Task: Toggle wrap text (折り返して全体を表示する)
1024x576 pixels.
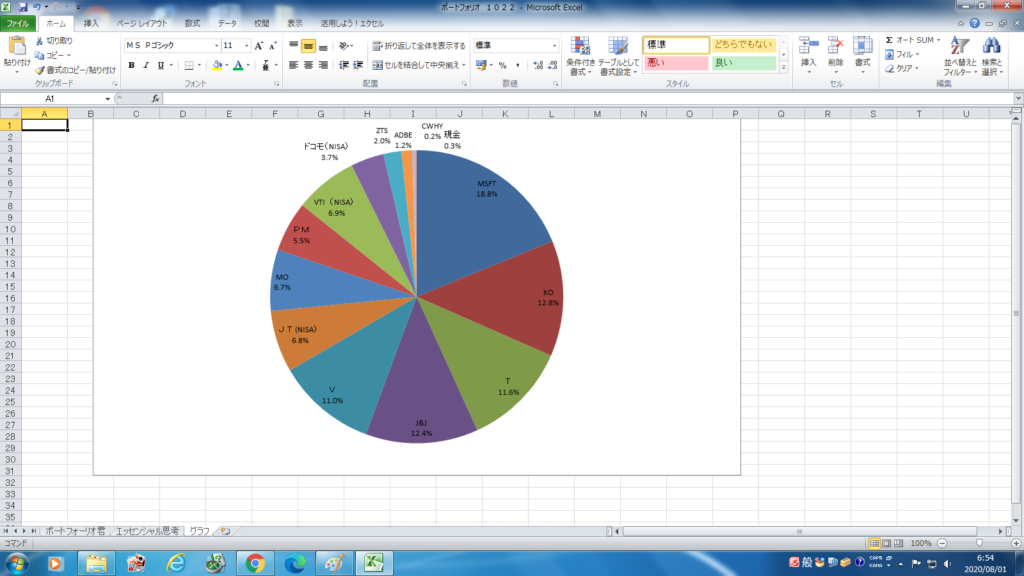Action: coord(419,46)
